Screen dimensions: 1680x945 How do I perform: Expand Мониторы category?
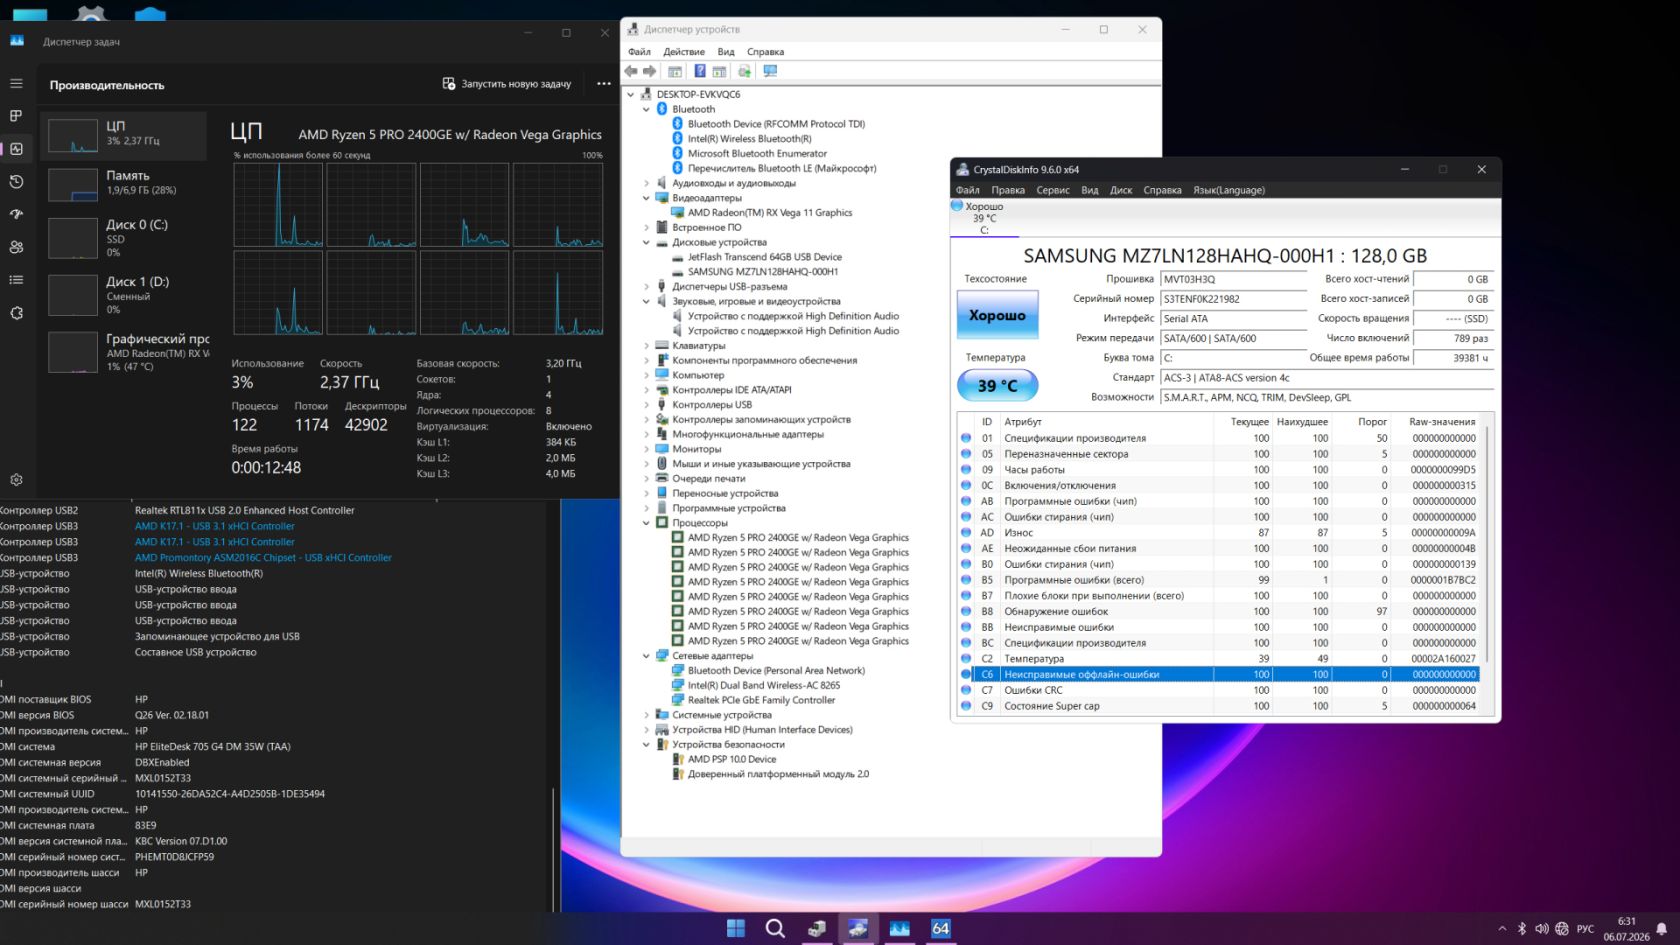point(646,449)
